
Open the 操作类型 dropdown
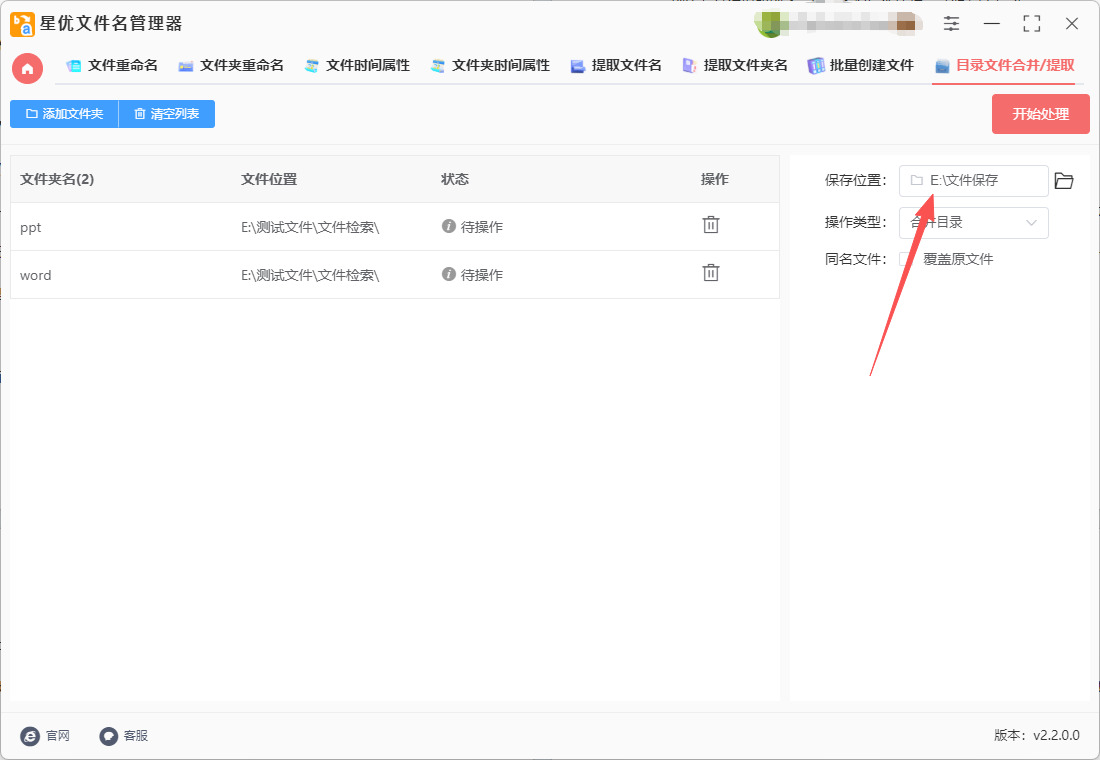click(974, 222)
